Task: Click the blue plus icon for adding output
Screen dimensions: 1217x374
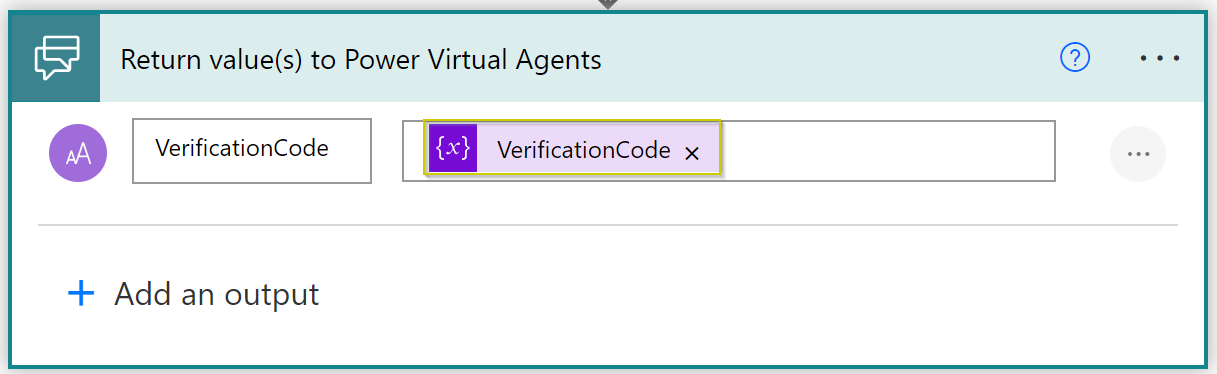Action: tap(80, 294)
